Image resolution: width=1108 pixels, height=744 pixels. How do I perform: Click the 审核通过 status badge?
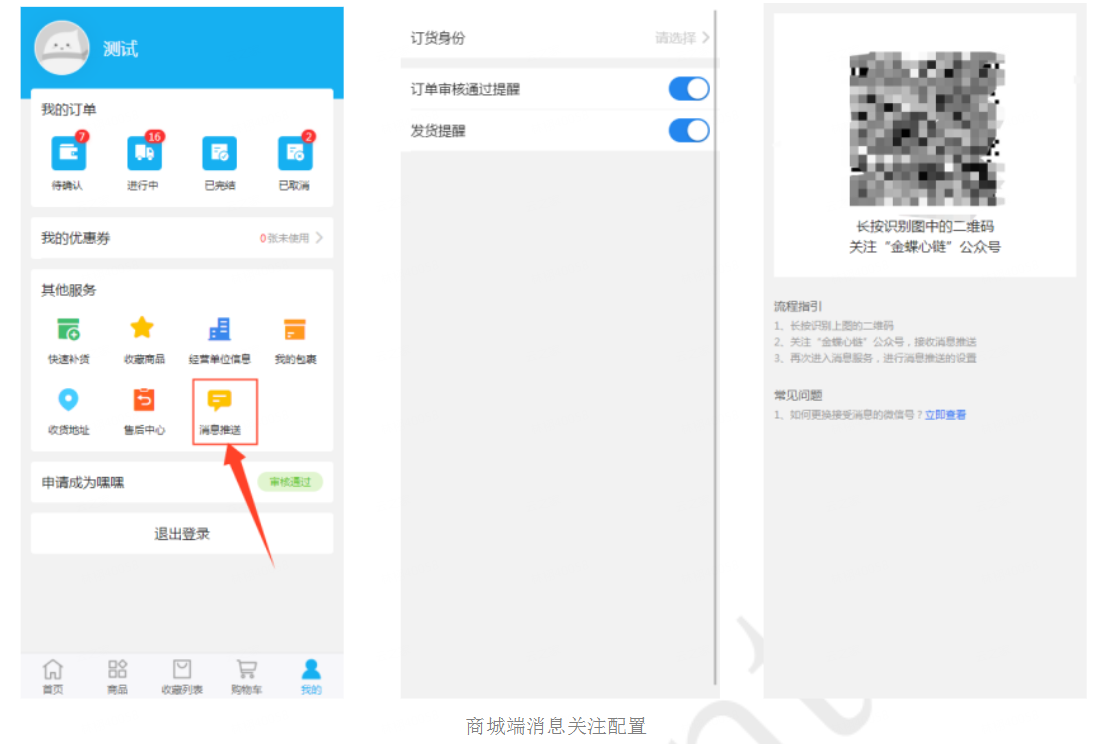(290, 482)
